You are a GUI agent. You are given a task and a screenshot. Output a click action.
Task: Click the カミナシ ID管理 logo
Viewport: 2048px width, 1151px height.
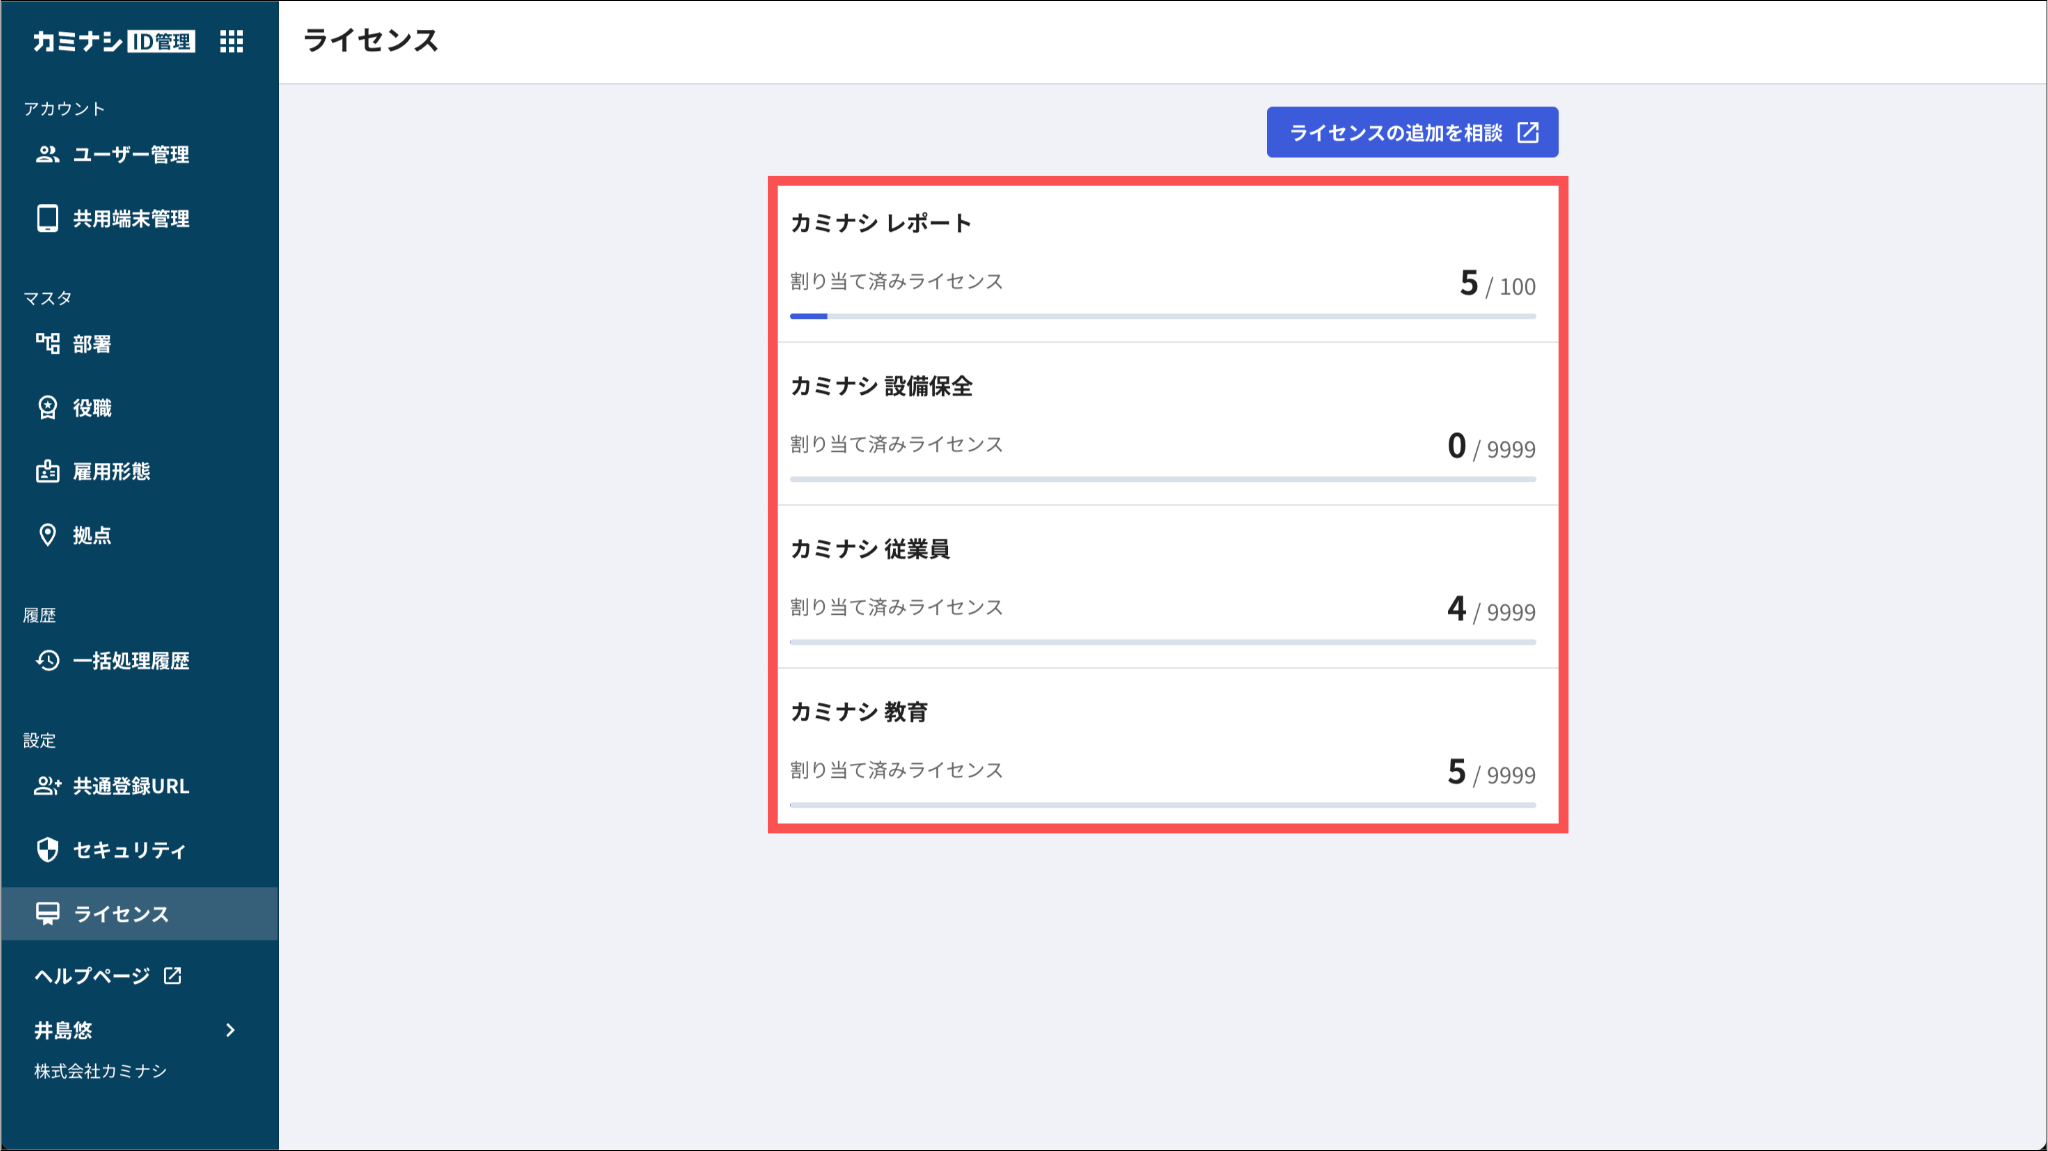(x=114, y=41)
